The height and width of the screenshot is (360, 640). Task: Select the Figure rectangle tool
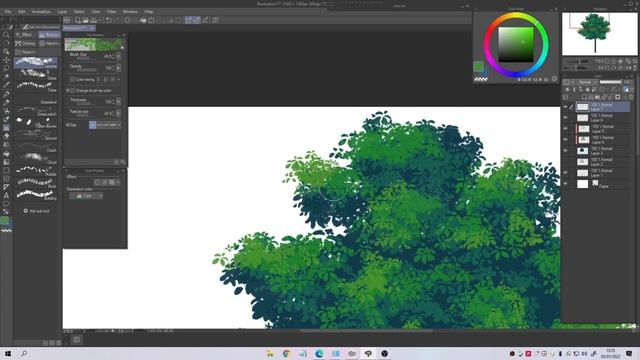6,170
